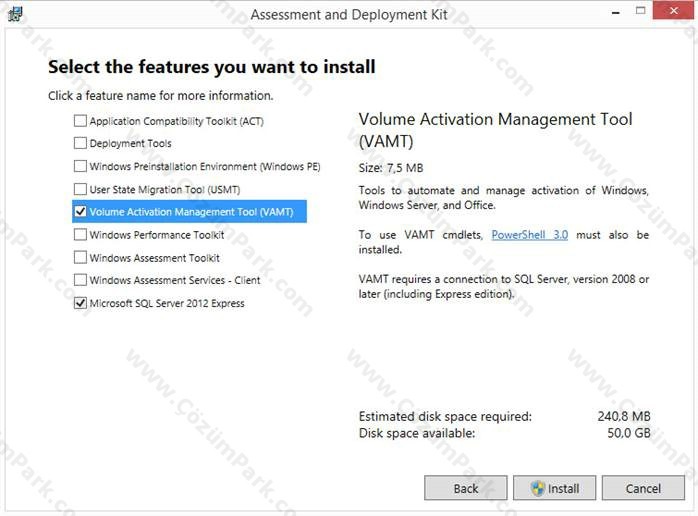The width and height of the screenshot is (698, 516).
Task: Select Windows Performance Toolkit feature name
Action: point(157,235)
